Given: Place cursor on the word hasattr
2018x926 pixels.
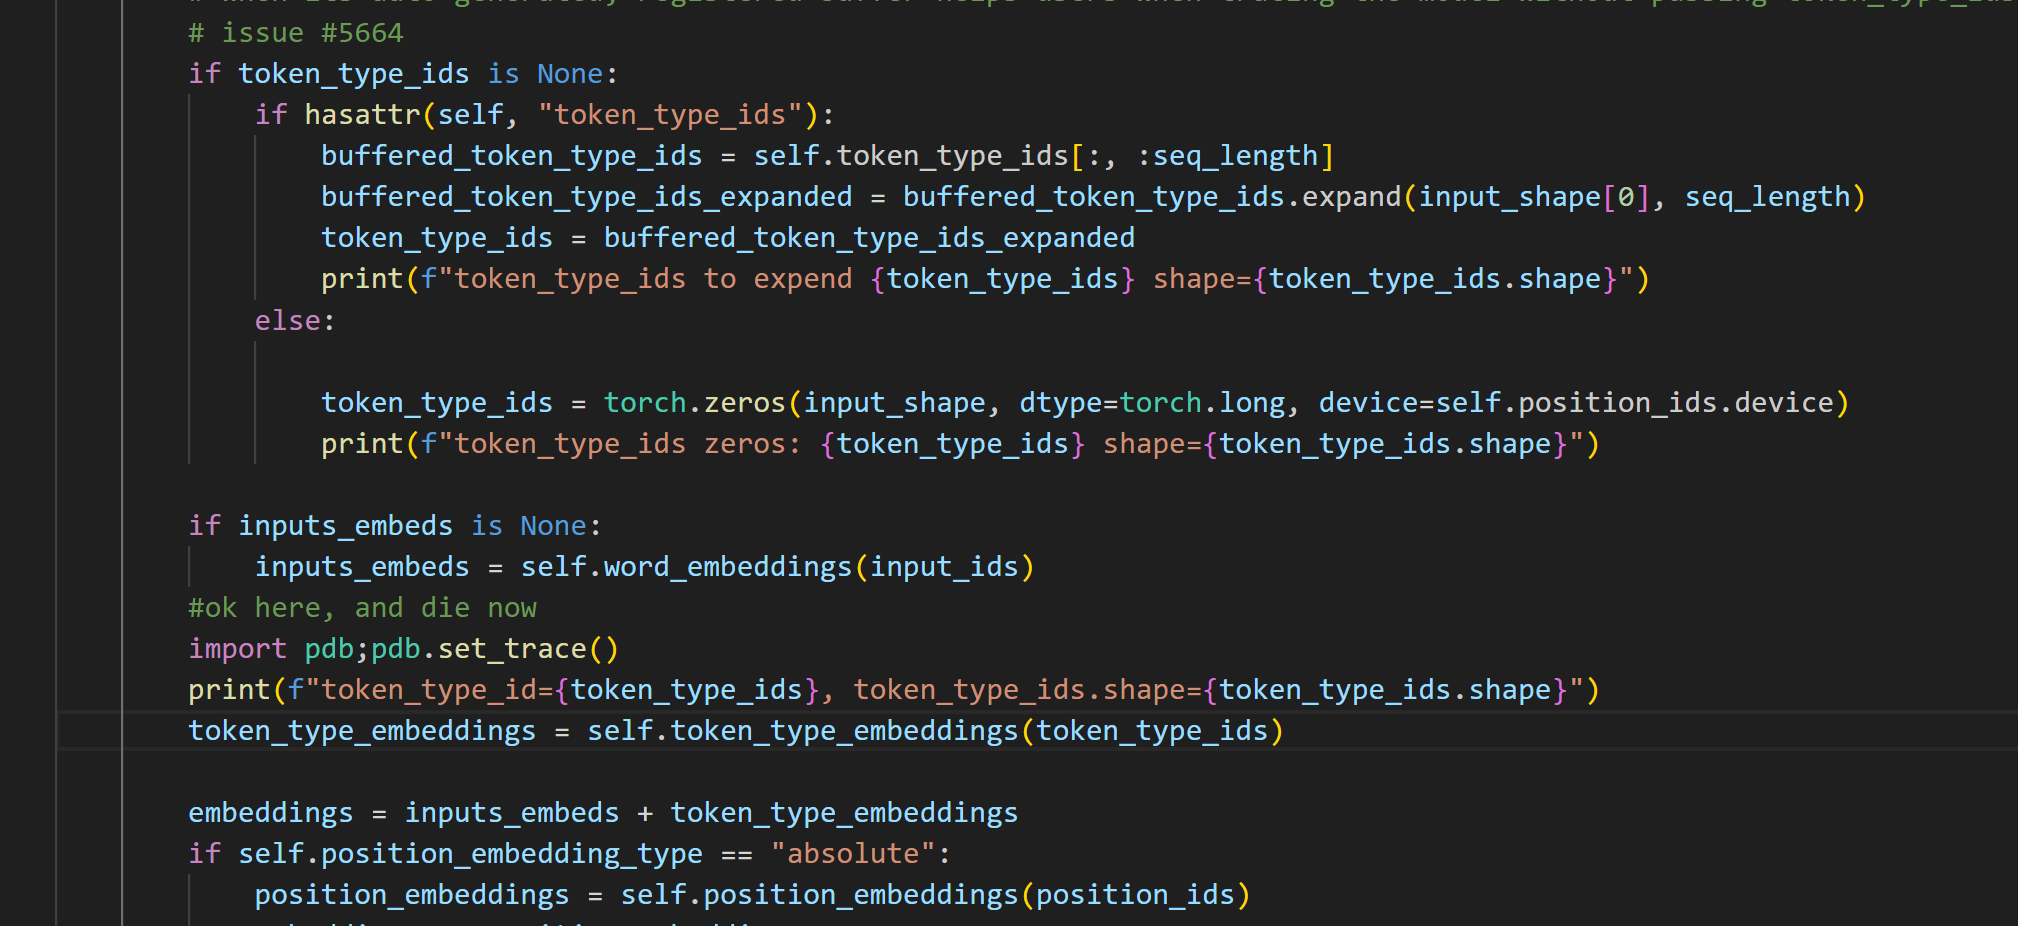Looking at the screenshot, I should pos(362,114).
